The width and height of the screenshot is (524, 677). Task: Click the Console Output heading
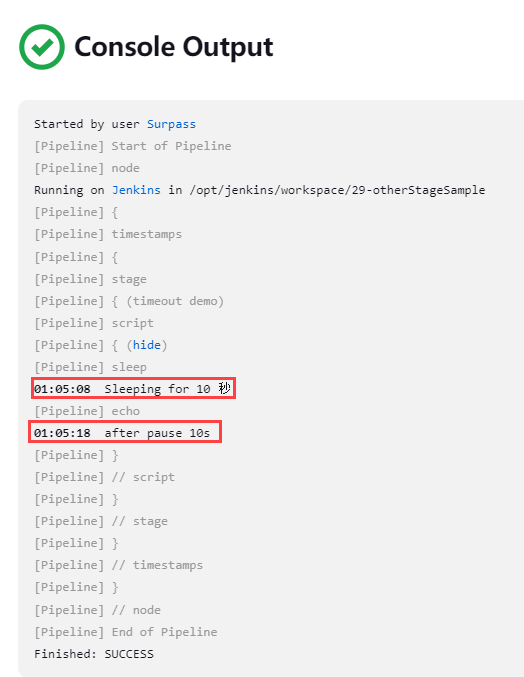click(174, 47)
